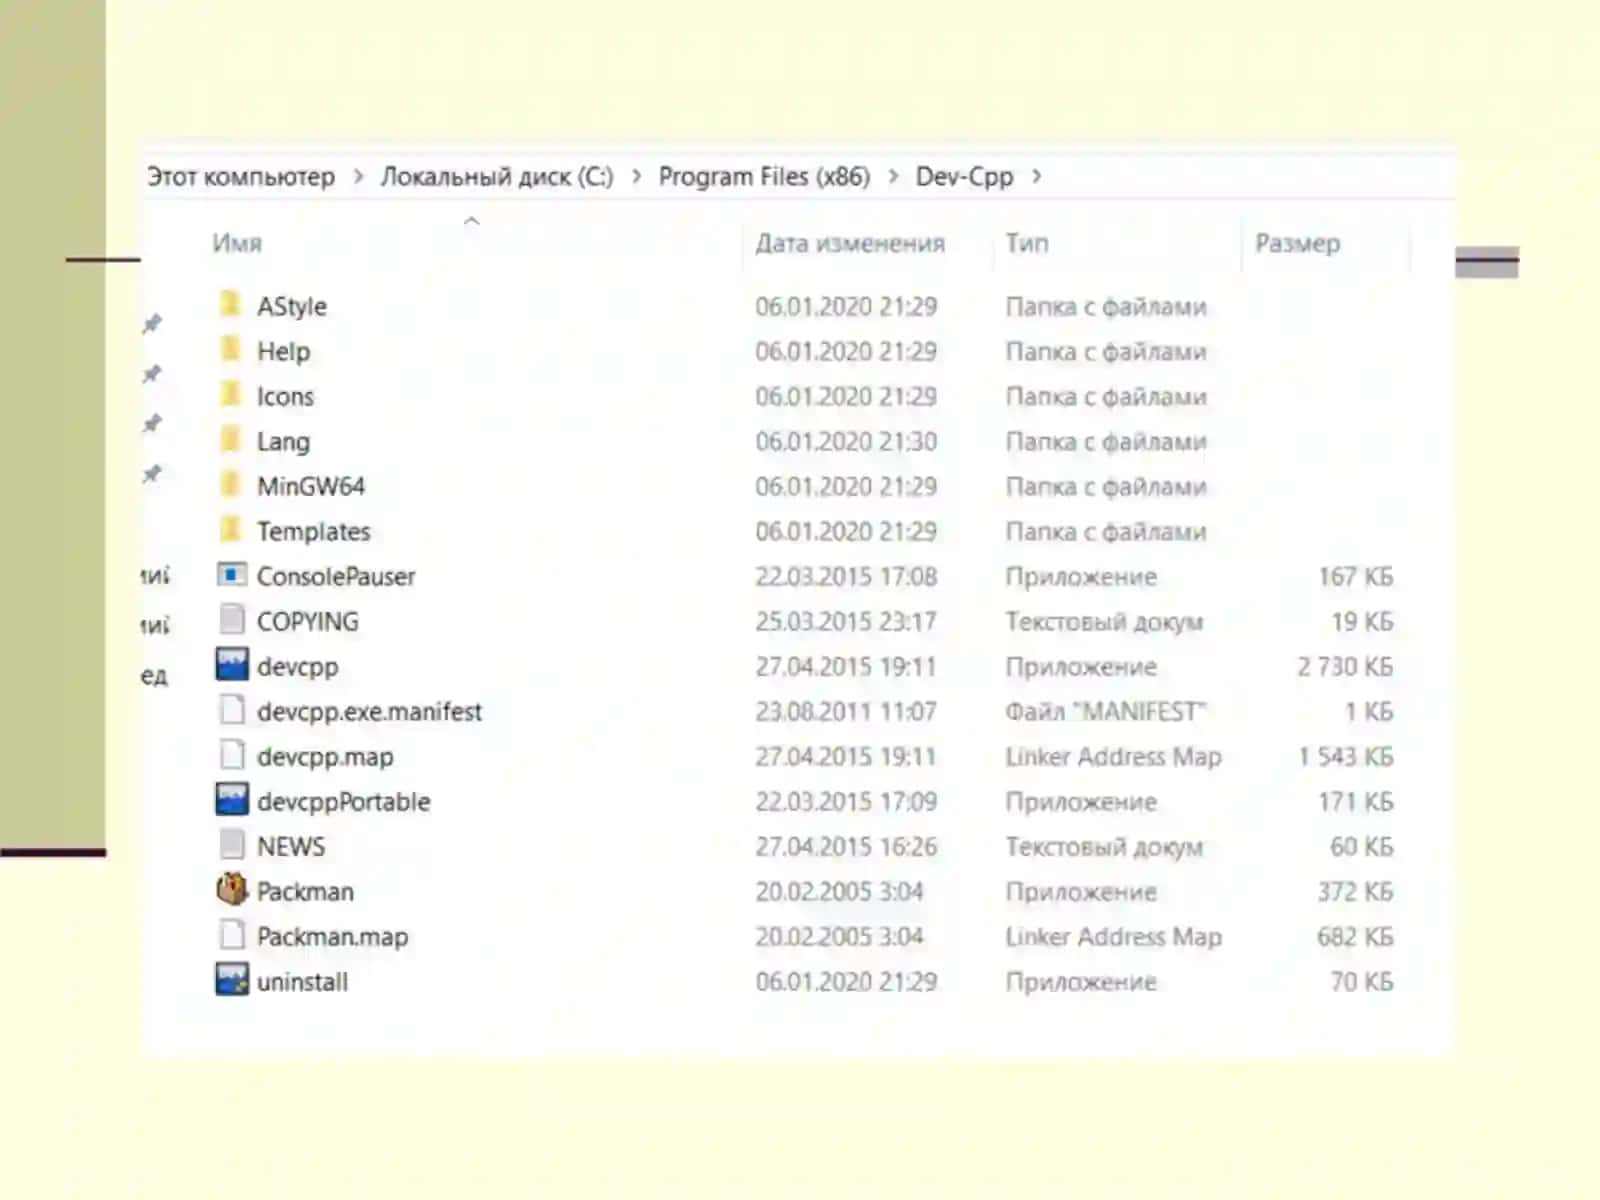Expand the chevron after Dev-Cpp
Screen dimensions: 1600x1200
[x=1036, y=177]
